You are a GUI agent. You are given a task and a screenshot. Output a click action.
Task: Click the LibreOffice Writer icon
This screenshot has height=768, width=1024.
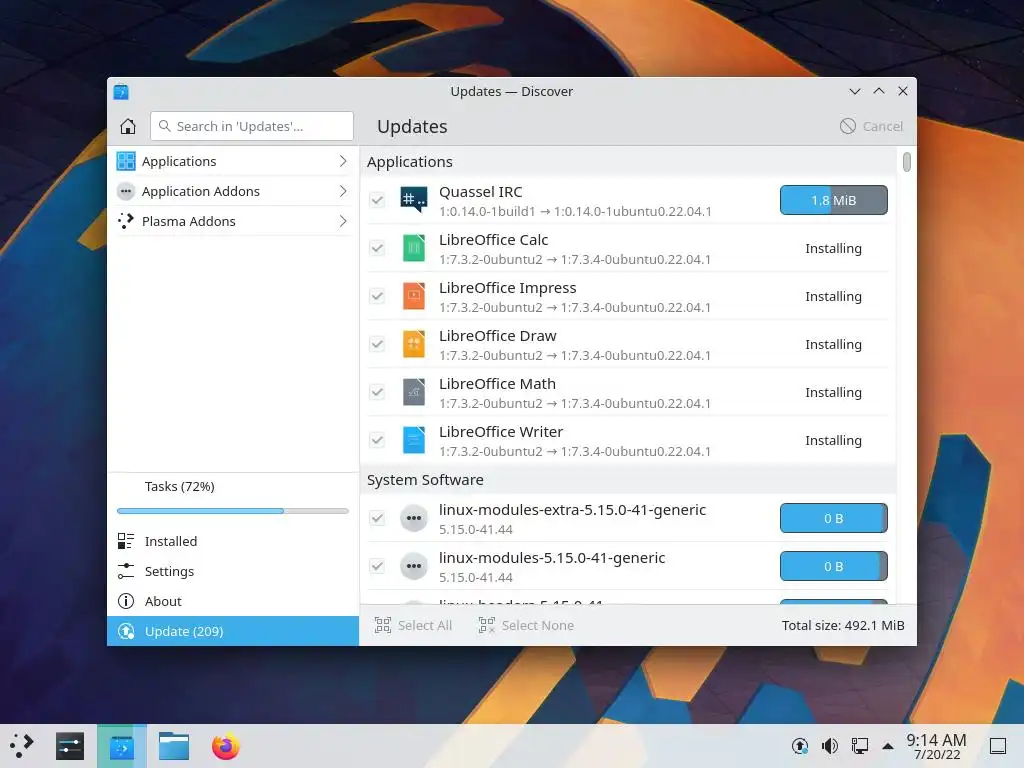pyautogui.click(x=413, y=440)
